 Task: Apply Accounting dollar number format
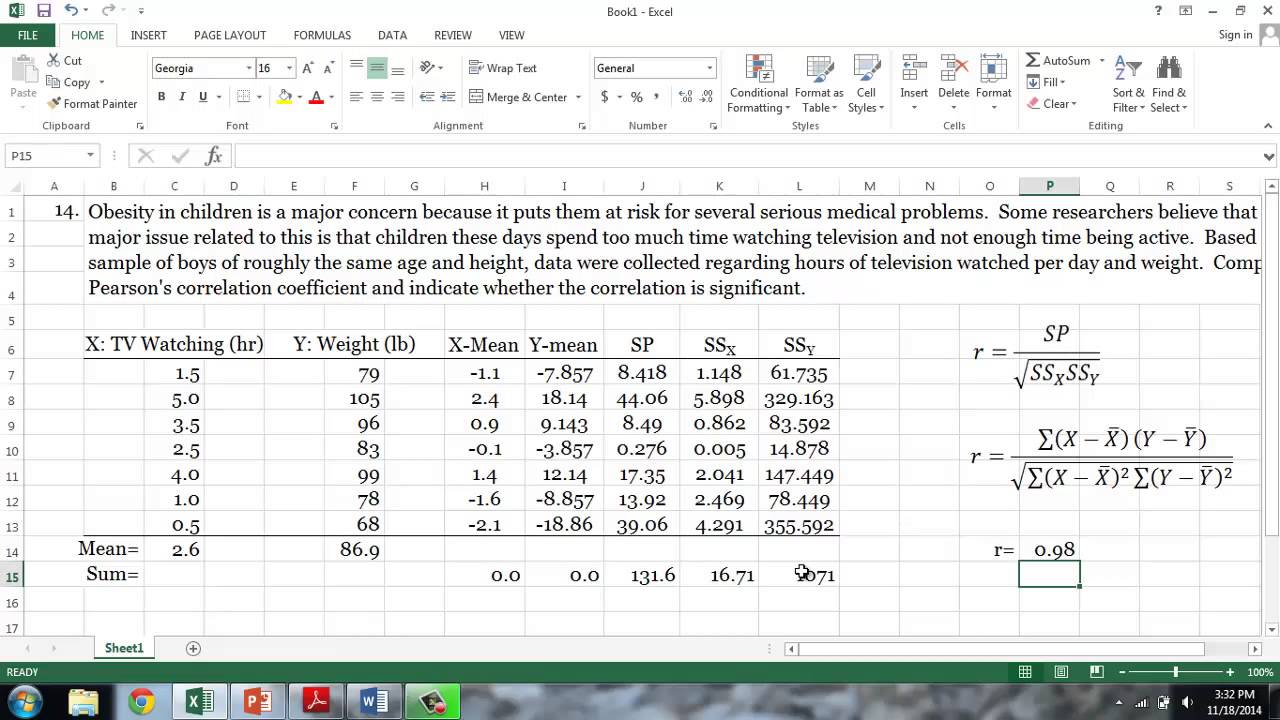click(x=604, y=97)
